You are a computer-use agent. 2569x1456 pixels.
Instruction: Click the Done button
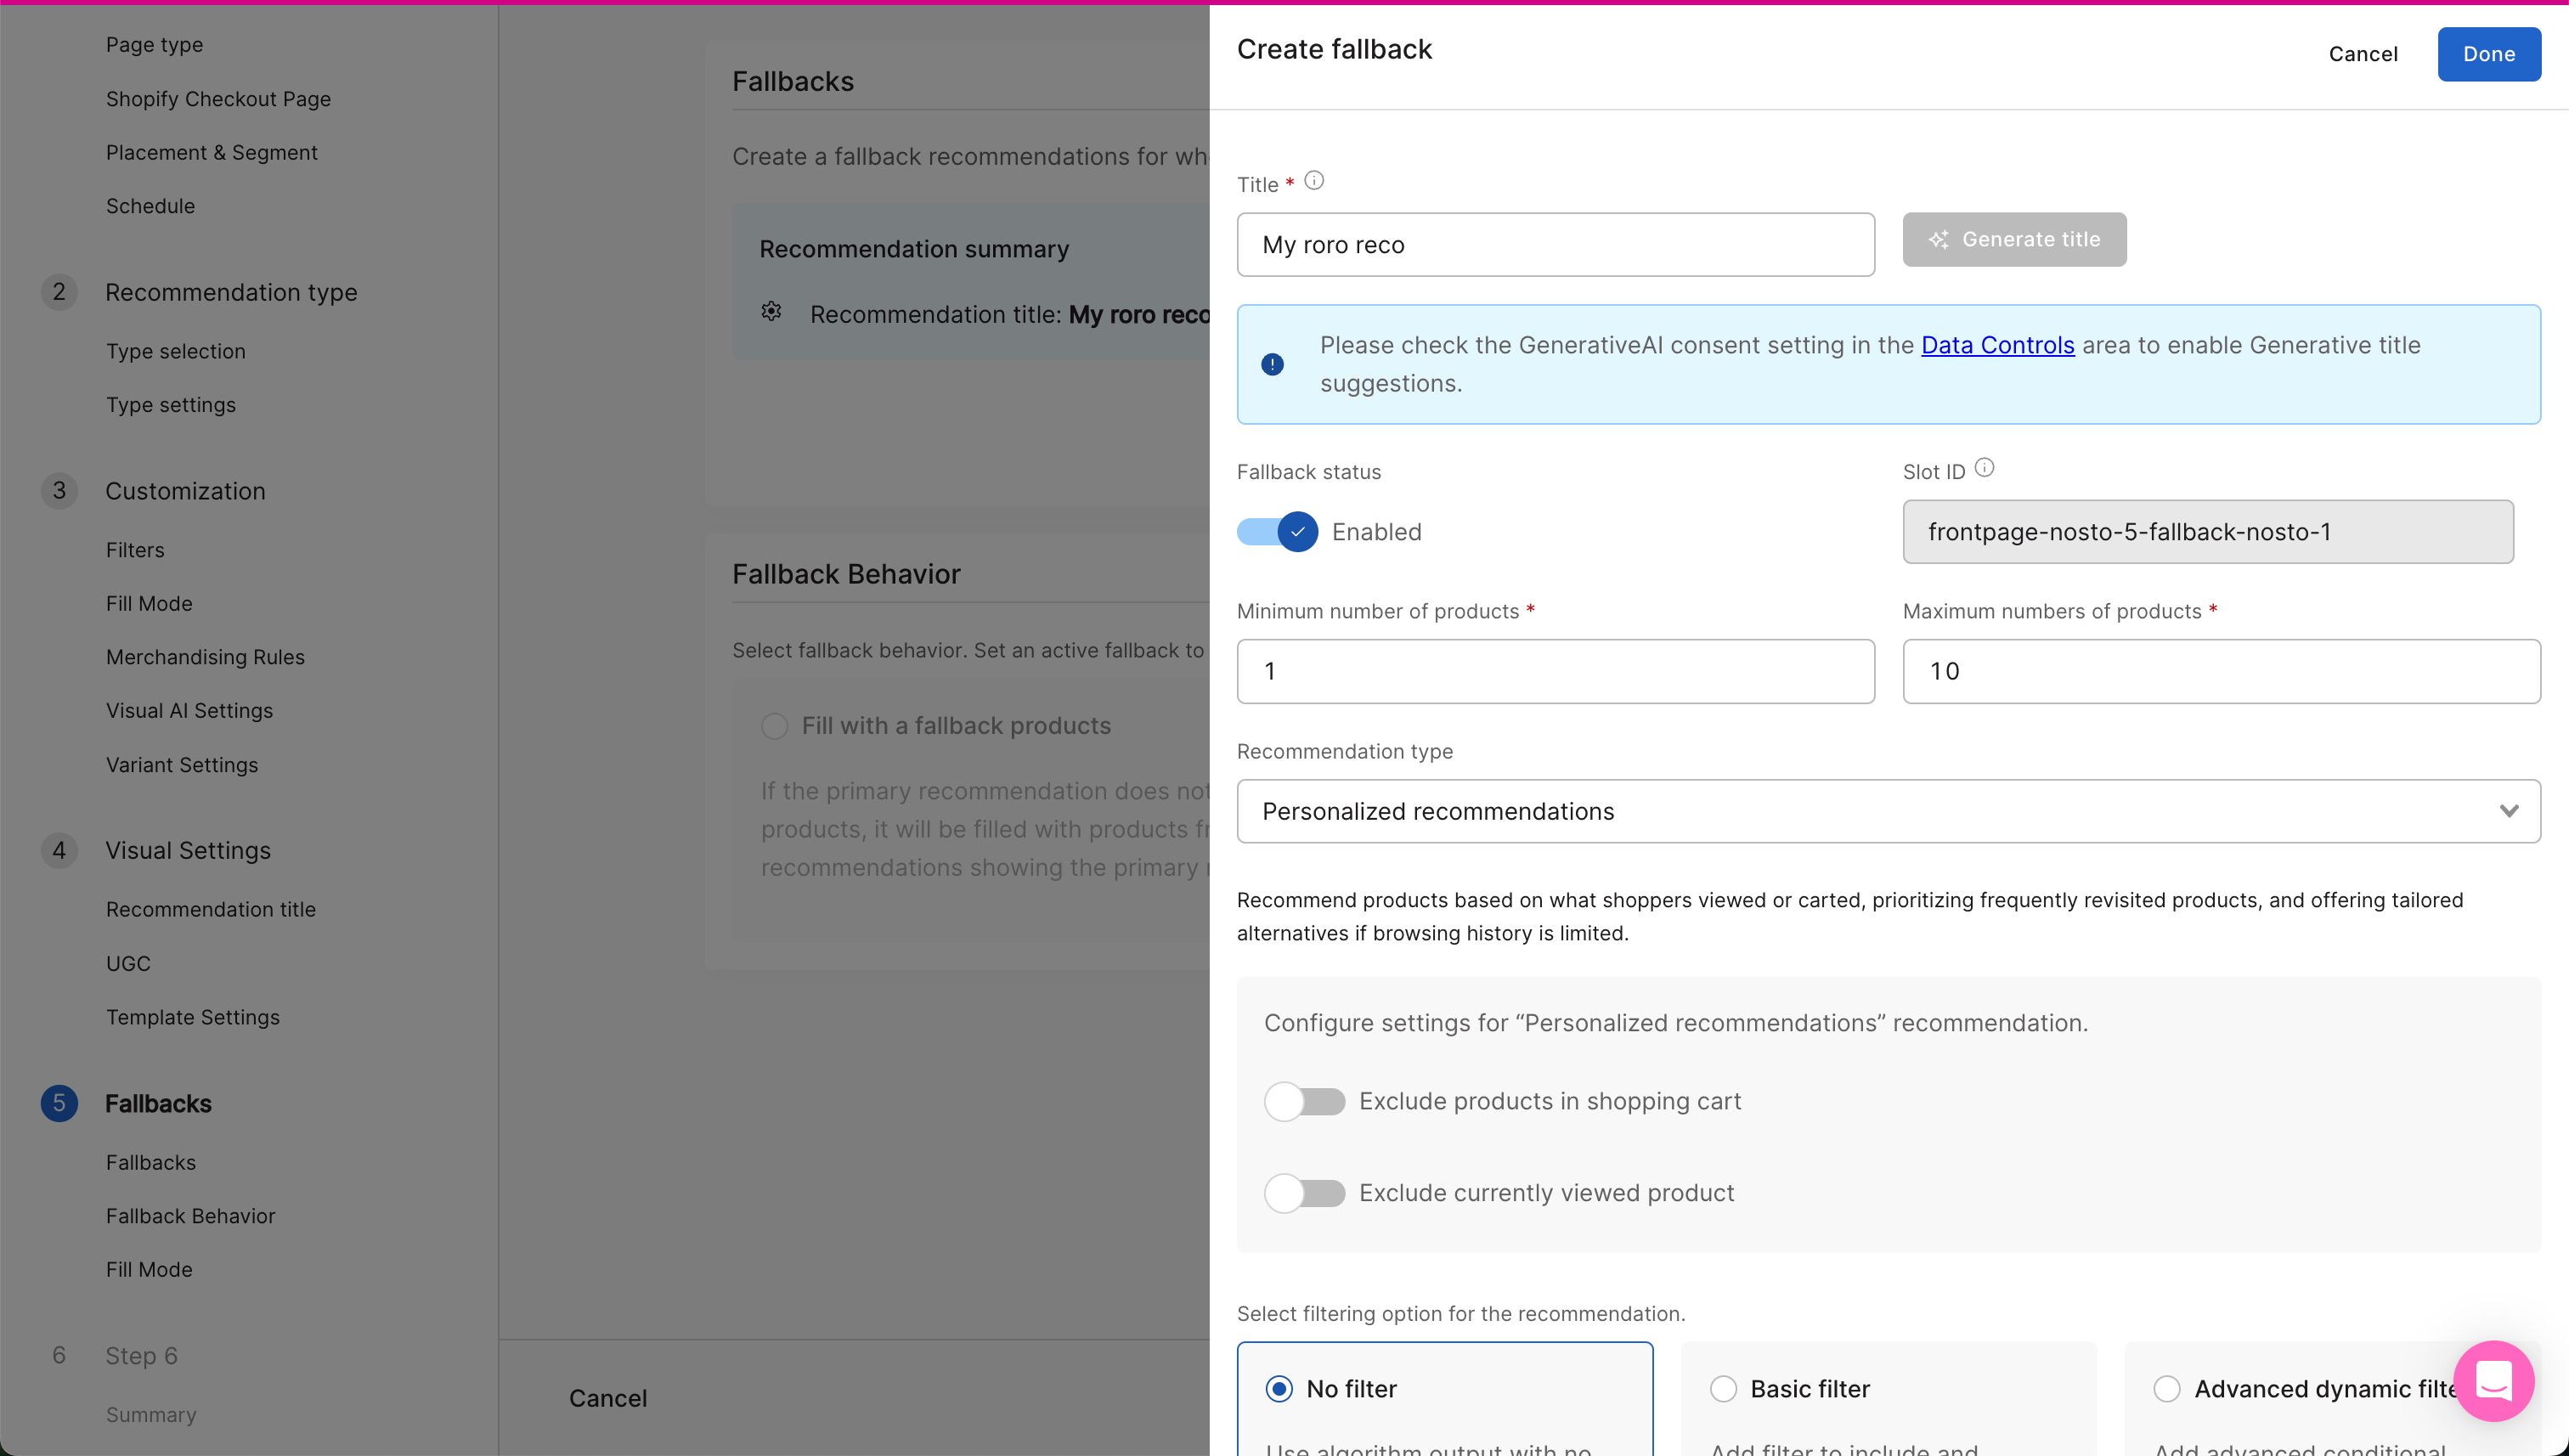click(x=2488, y=54)
